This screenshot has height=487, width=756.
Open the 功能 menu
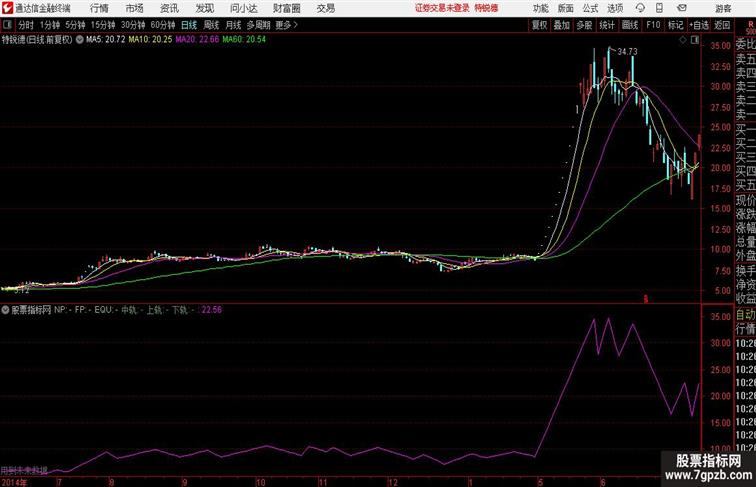click(x=540, y=8)
